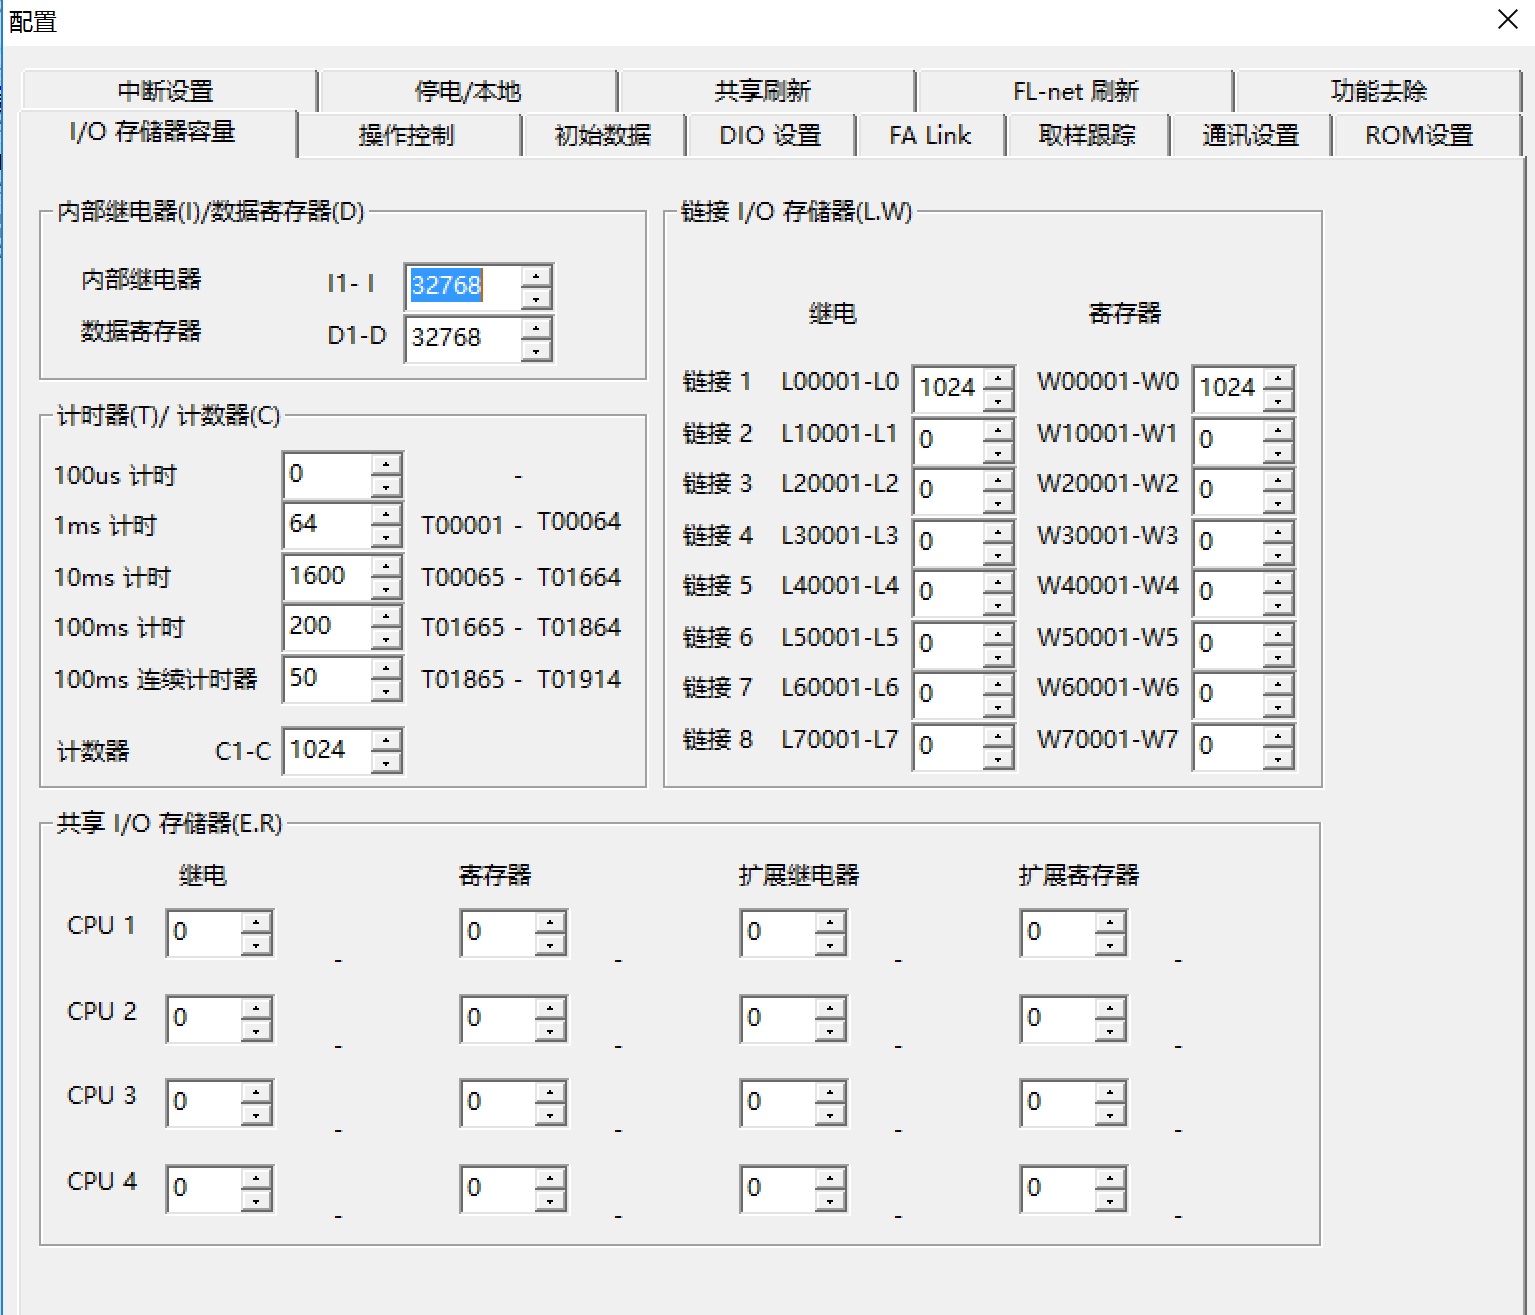
Task: Switch to the ROM设置 tab
Action: pyautogui.click(x=1418, y=135)
